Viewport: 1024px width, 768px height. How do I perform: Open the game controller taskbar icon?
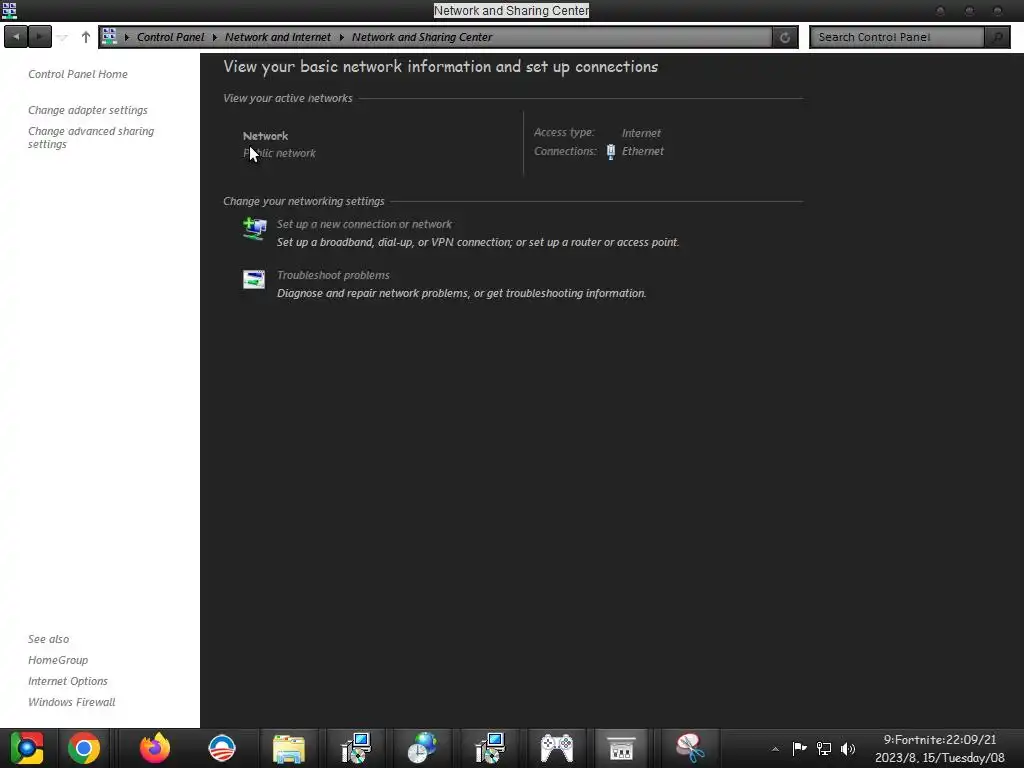click(556, 748)
